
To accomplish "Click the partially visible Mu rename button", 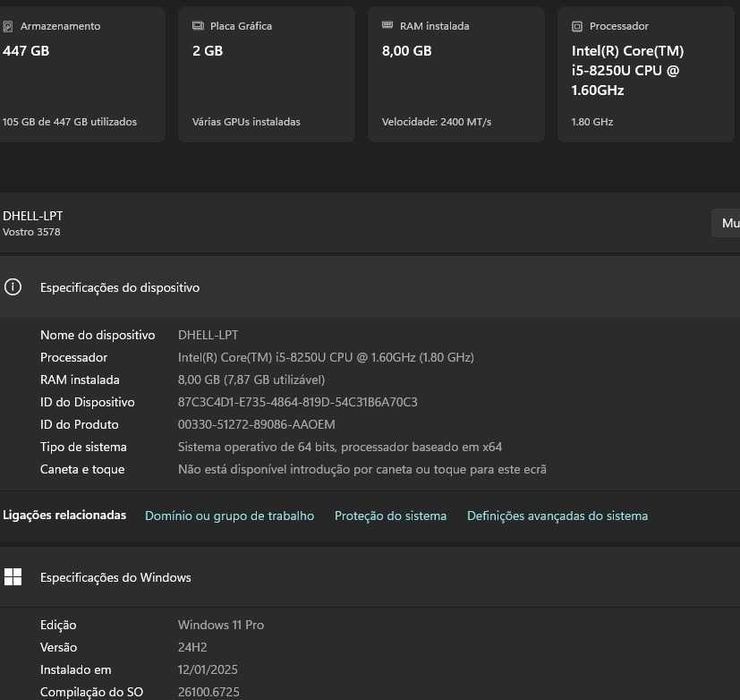I will [726, 223].
